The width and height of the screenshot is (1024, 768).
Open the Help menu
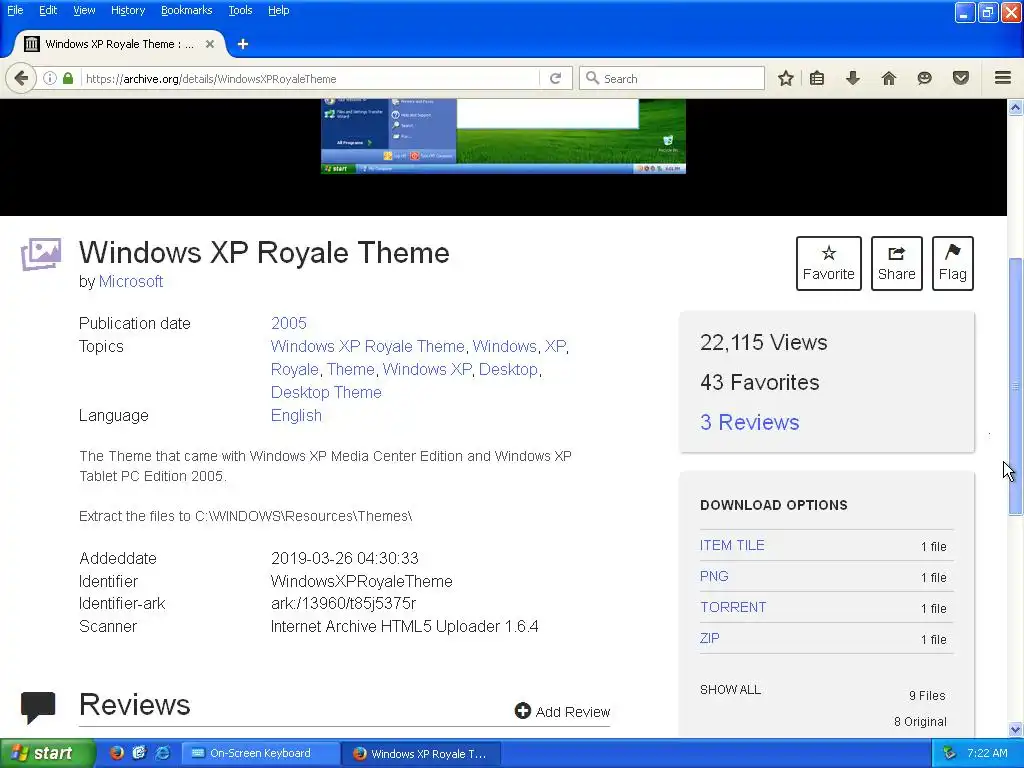coord(278,10)
